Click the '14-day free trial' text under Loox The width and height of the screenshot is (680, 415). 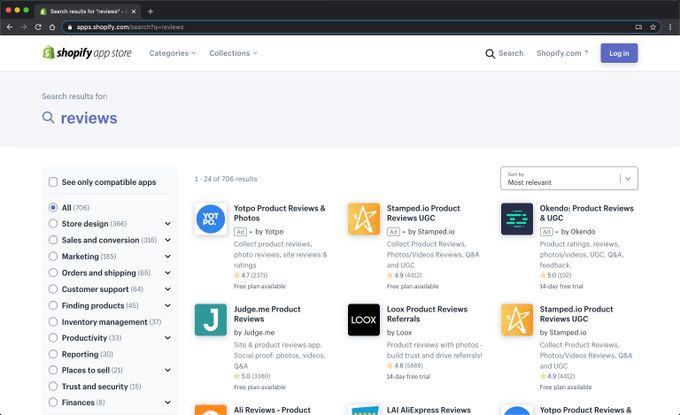click(x=409, y=376)
